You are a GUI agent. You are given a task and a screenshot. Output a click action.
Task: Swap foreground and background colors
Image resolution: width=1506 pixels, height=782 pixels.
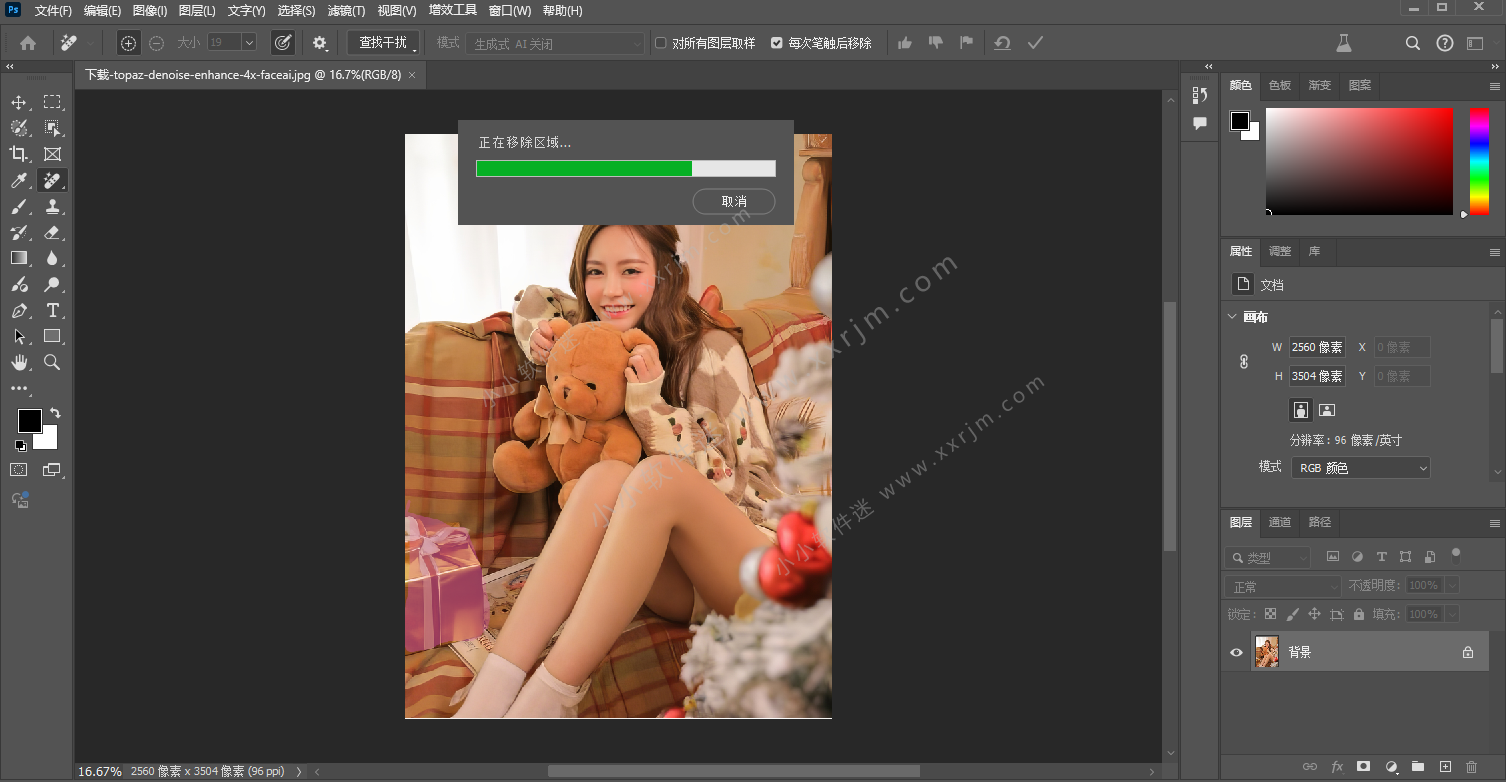[x=55, y=412]
